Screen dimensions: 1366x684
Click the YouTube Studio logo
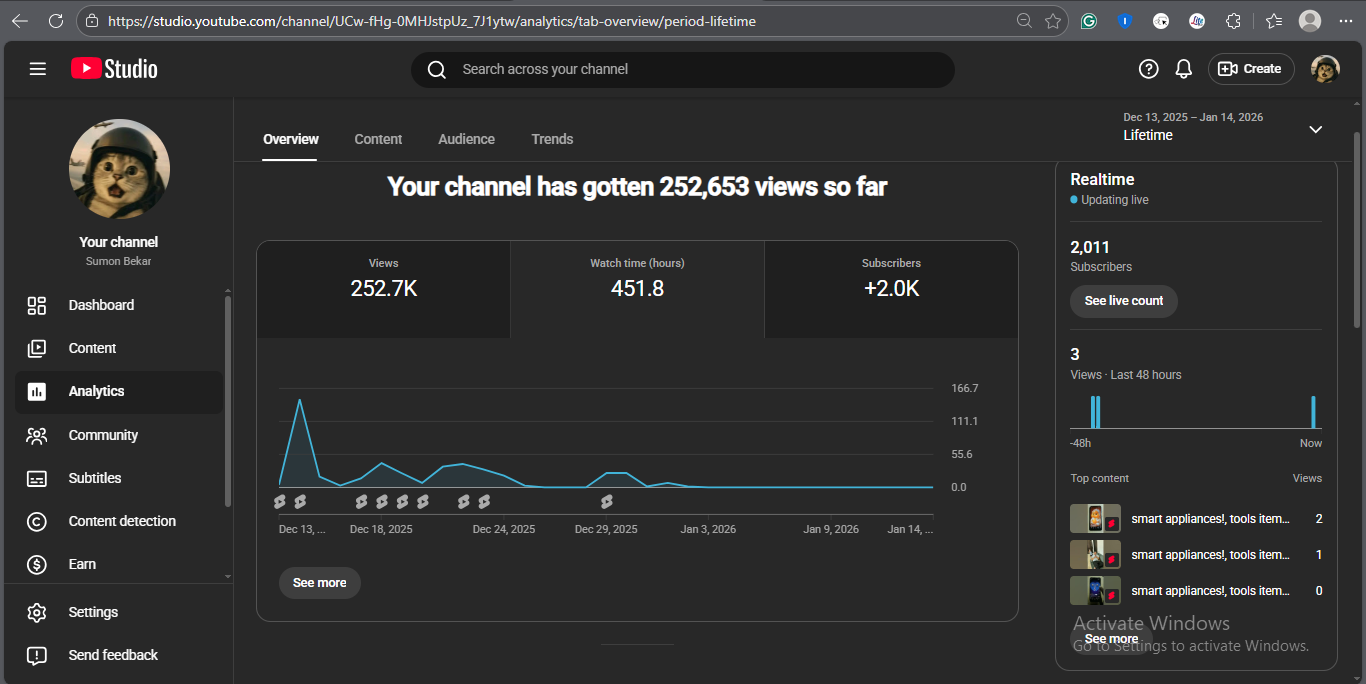(x=114, y=69)
